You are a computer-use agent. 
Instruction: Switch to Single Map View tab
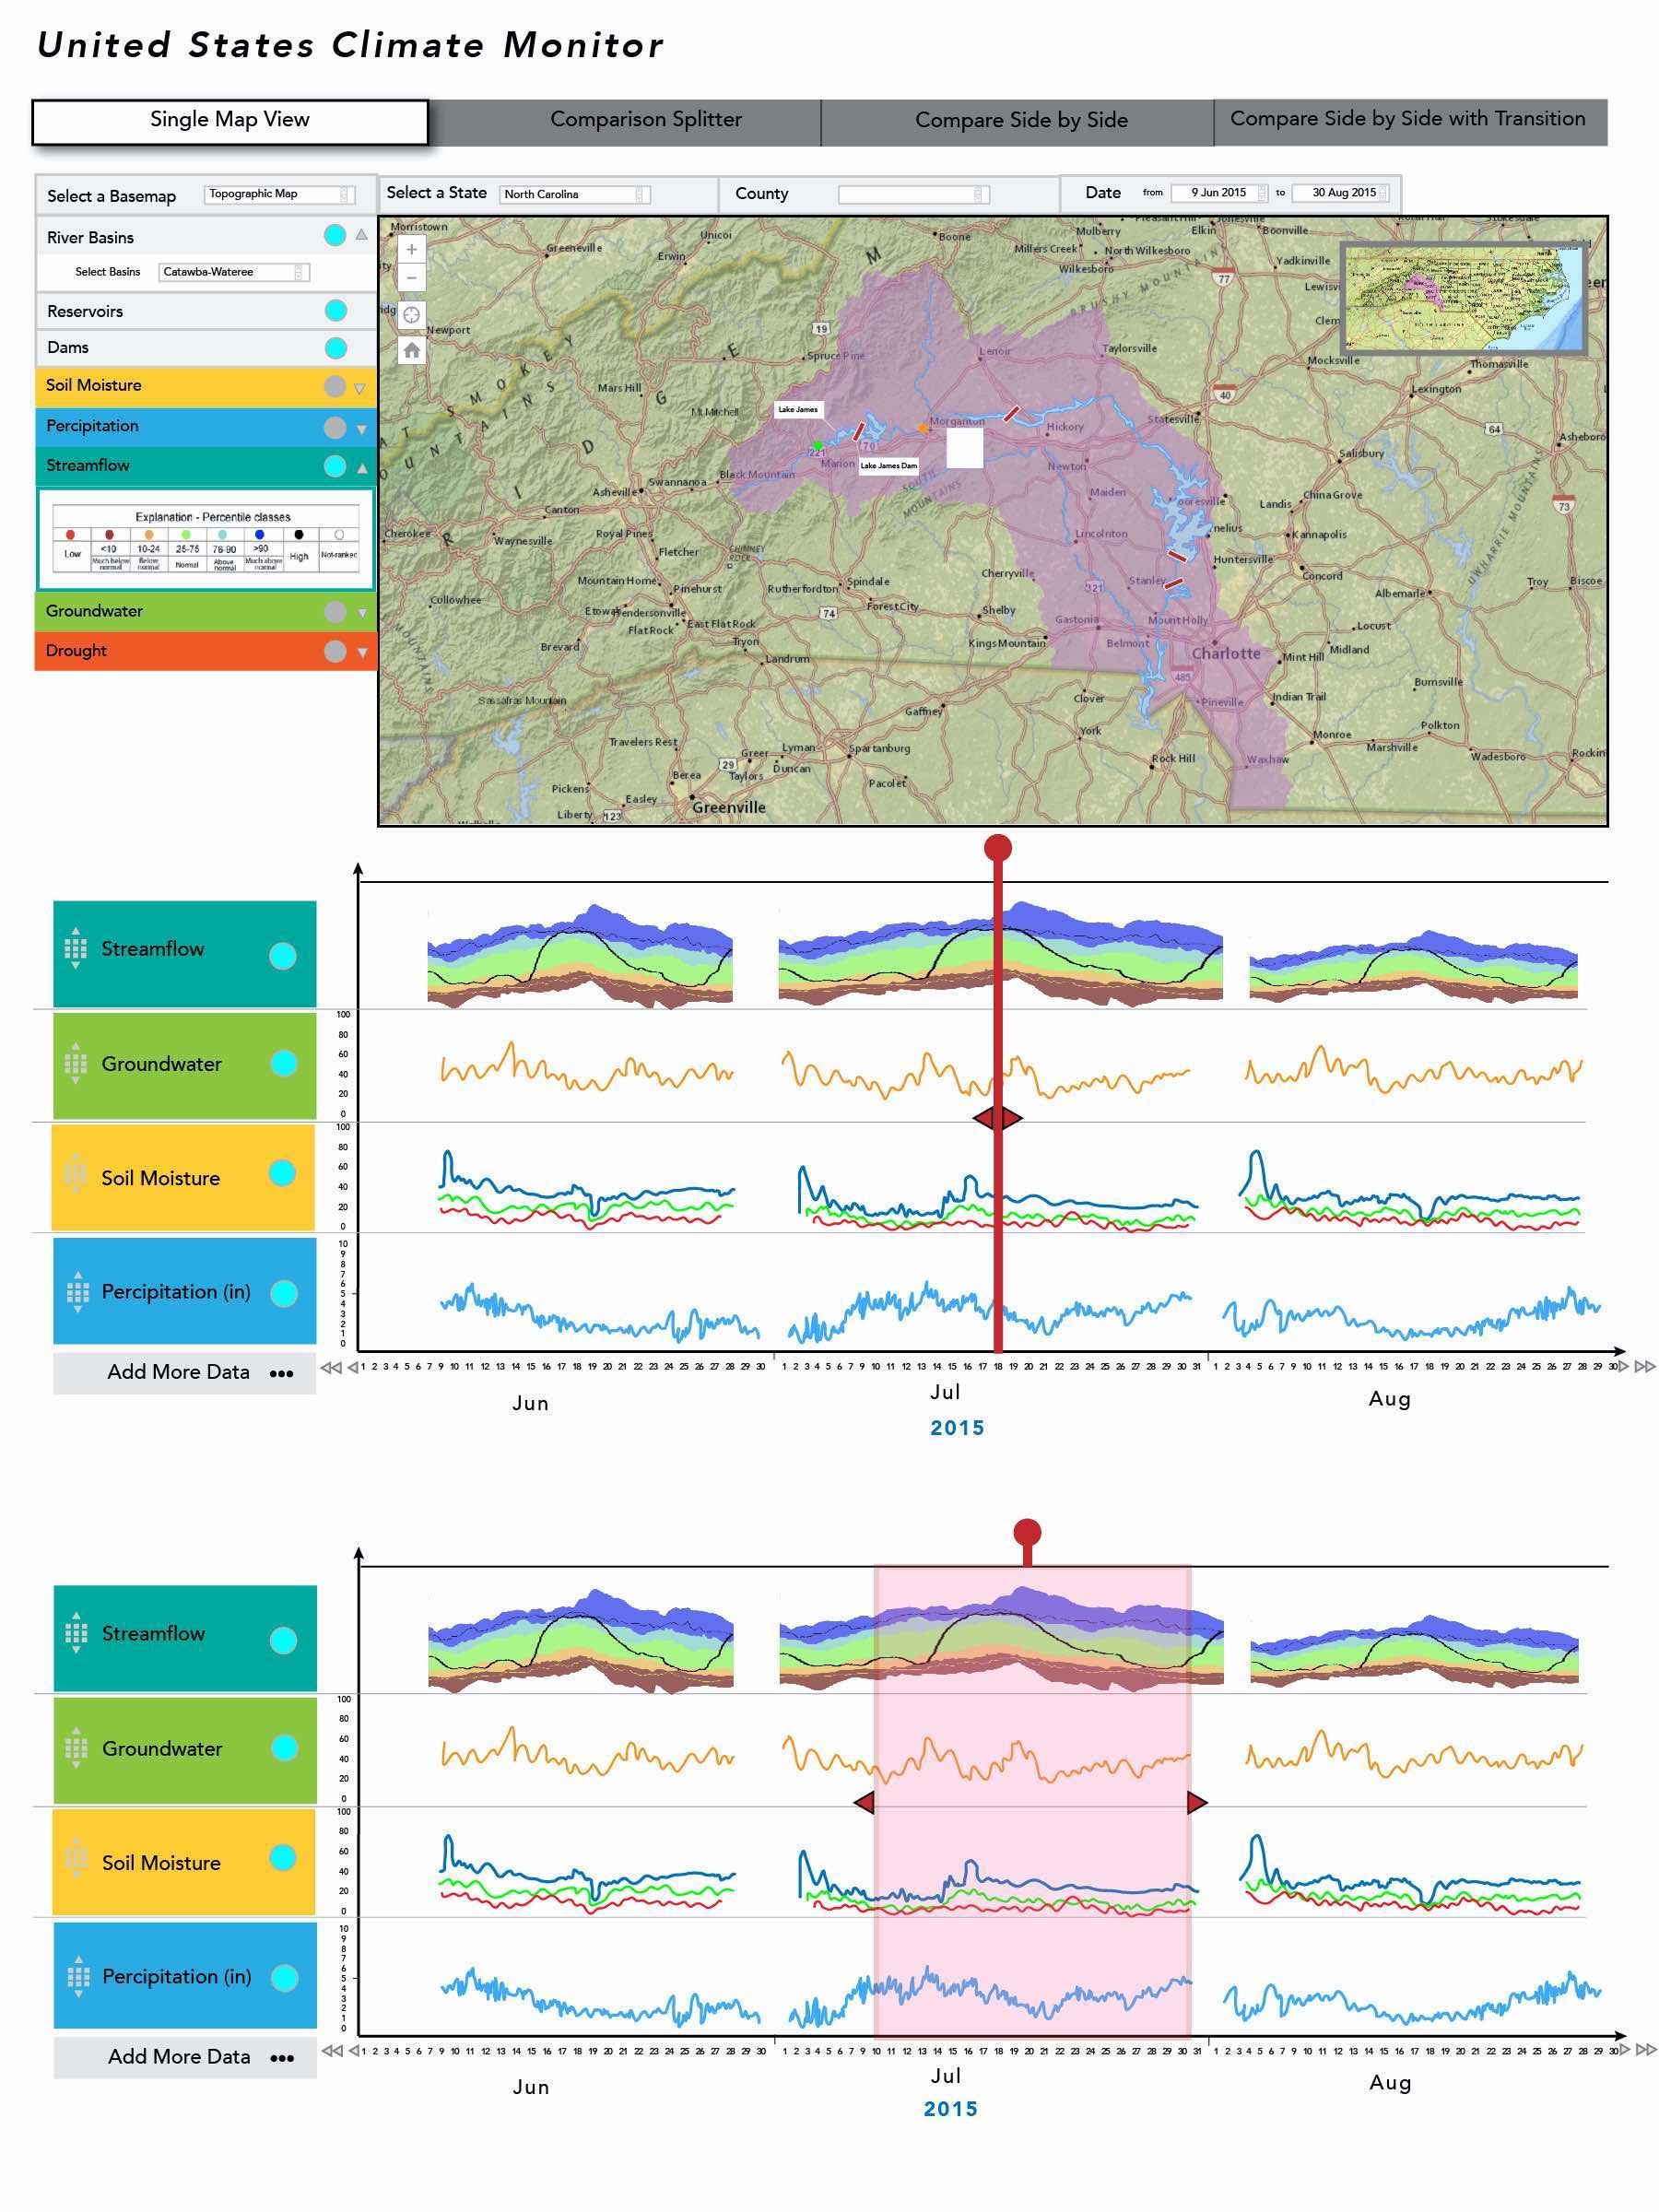pos(230,121)
